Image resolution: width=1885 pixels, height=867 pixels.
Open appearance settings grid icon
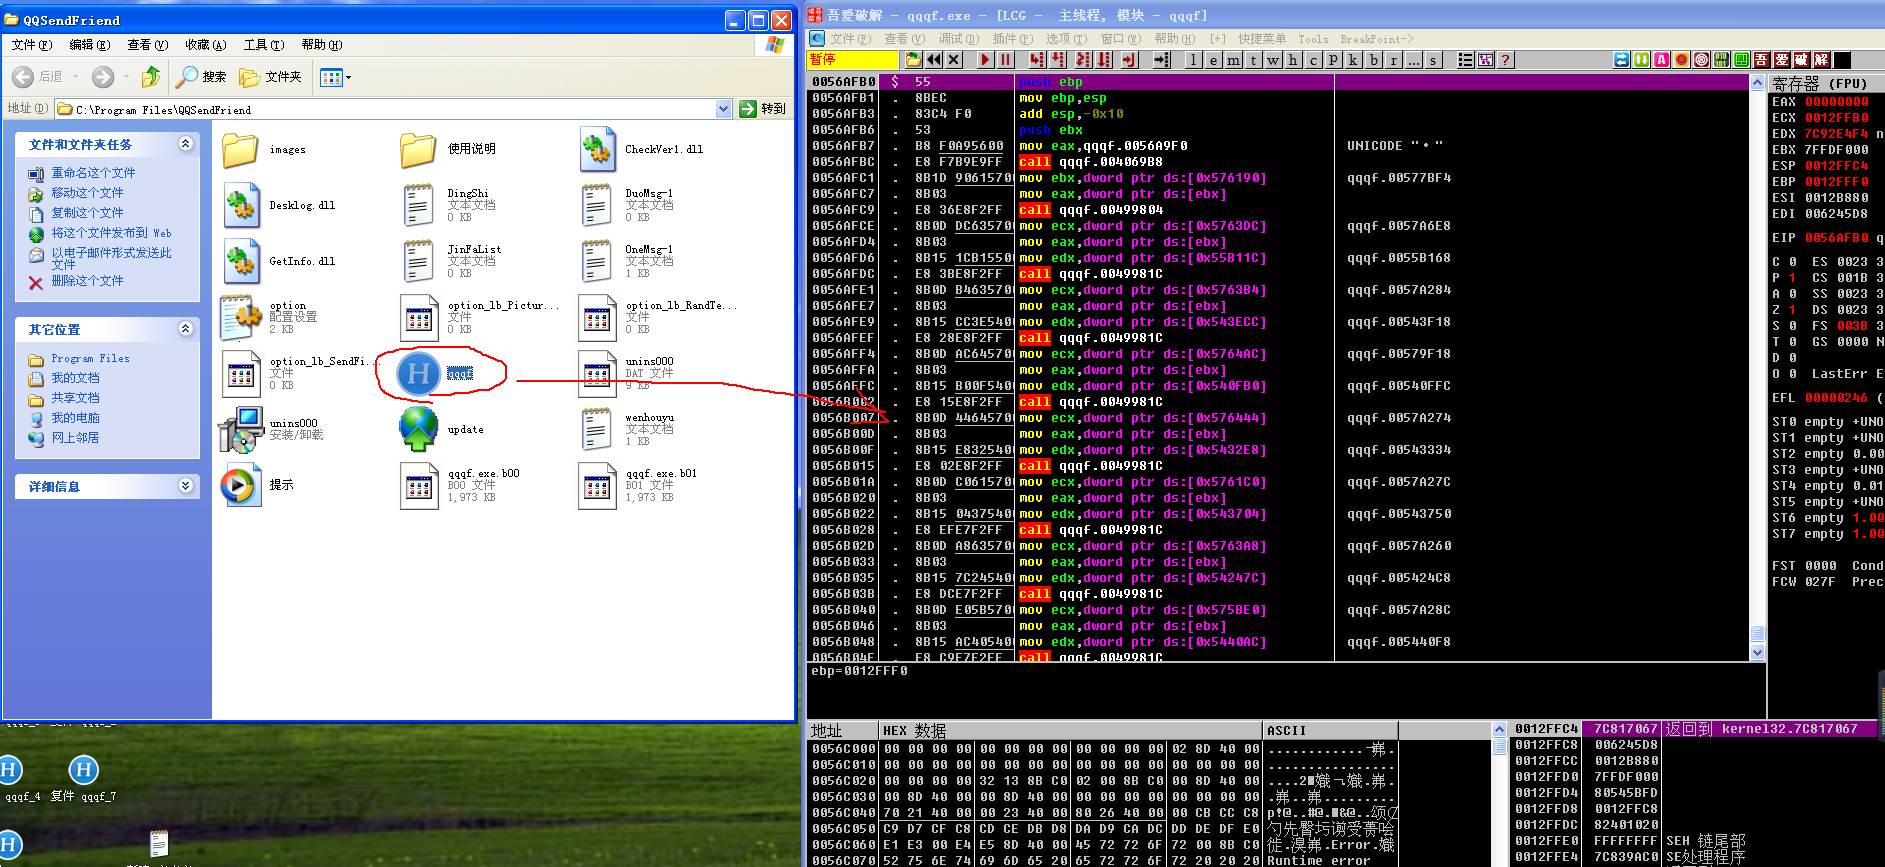click(x=1485, y=60)
